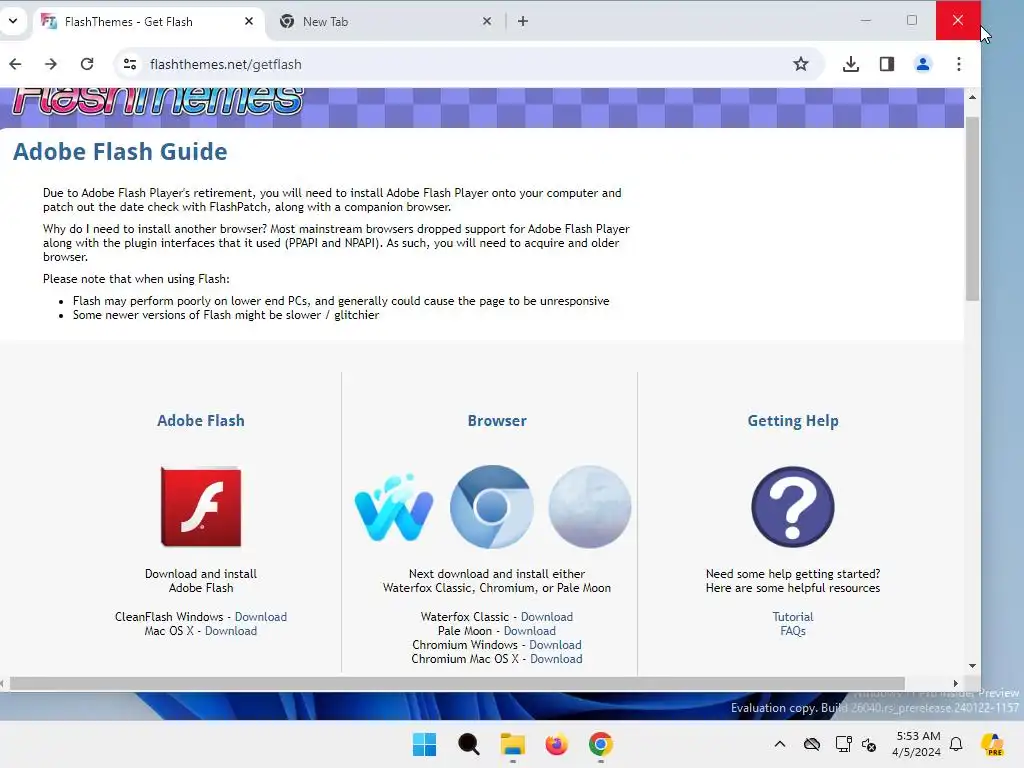This screenshot has width=1024, height=768.
Task: Reload the FlashThemes page
Action: click(x=87, y=64)
